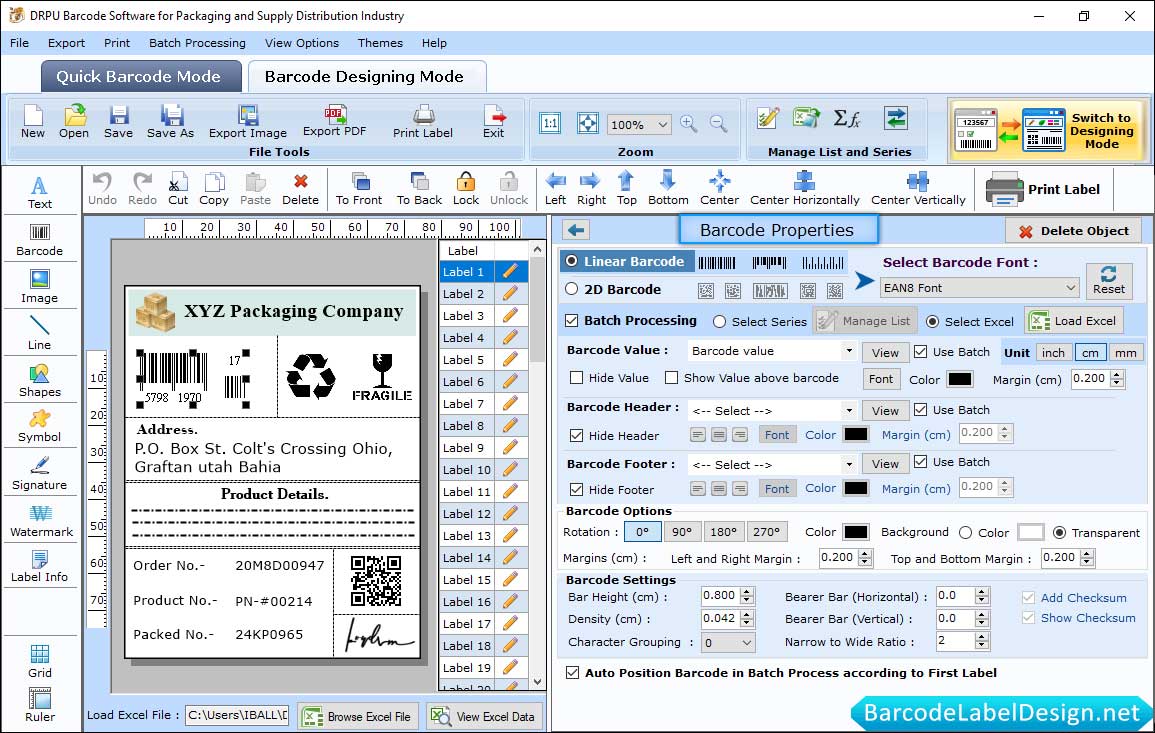
Task: Click the zoom in magnifier
Action: (x=689, y=124)
